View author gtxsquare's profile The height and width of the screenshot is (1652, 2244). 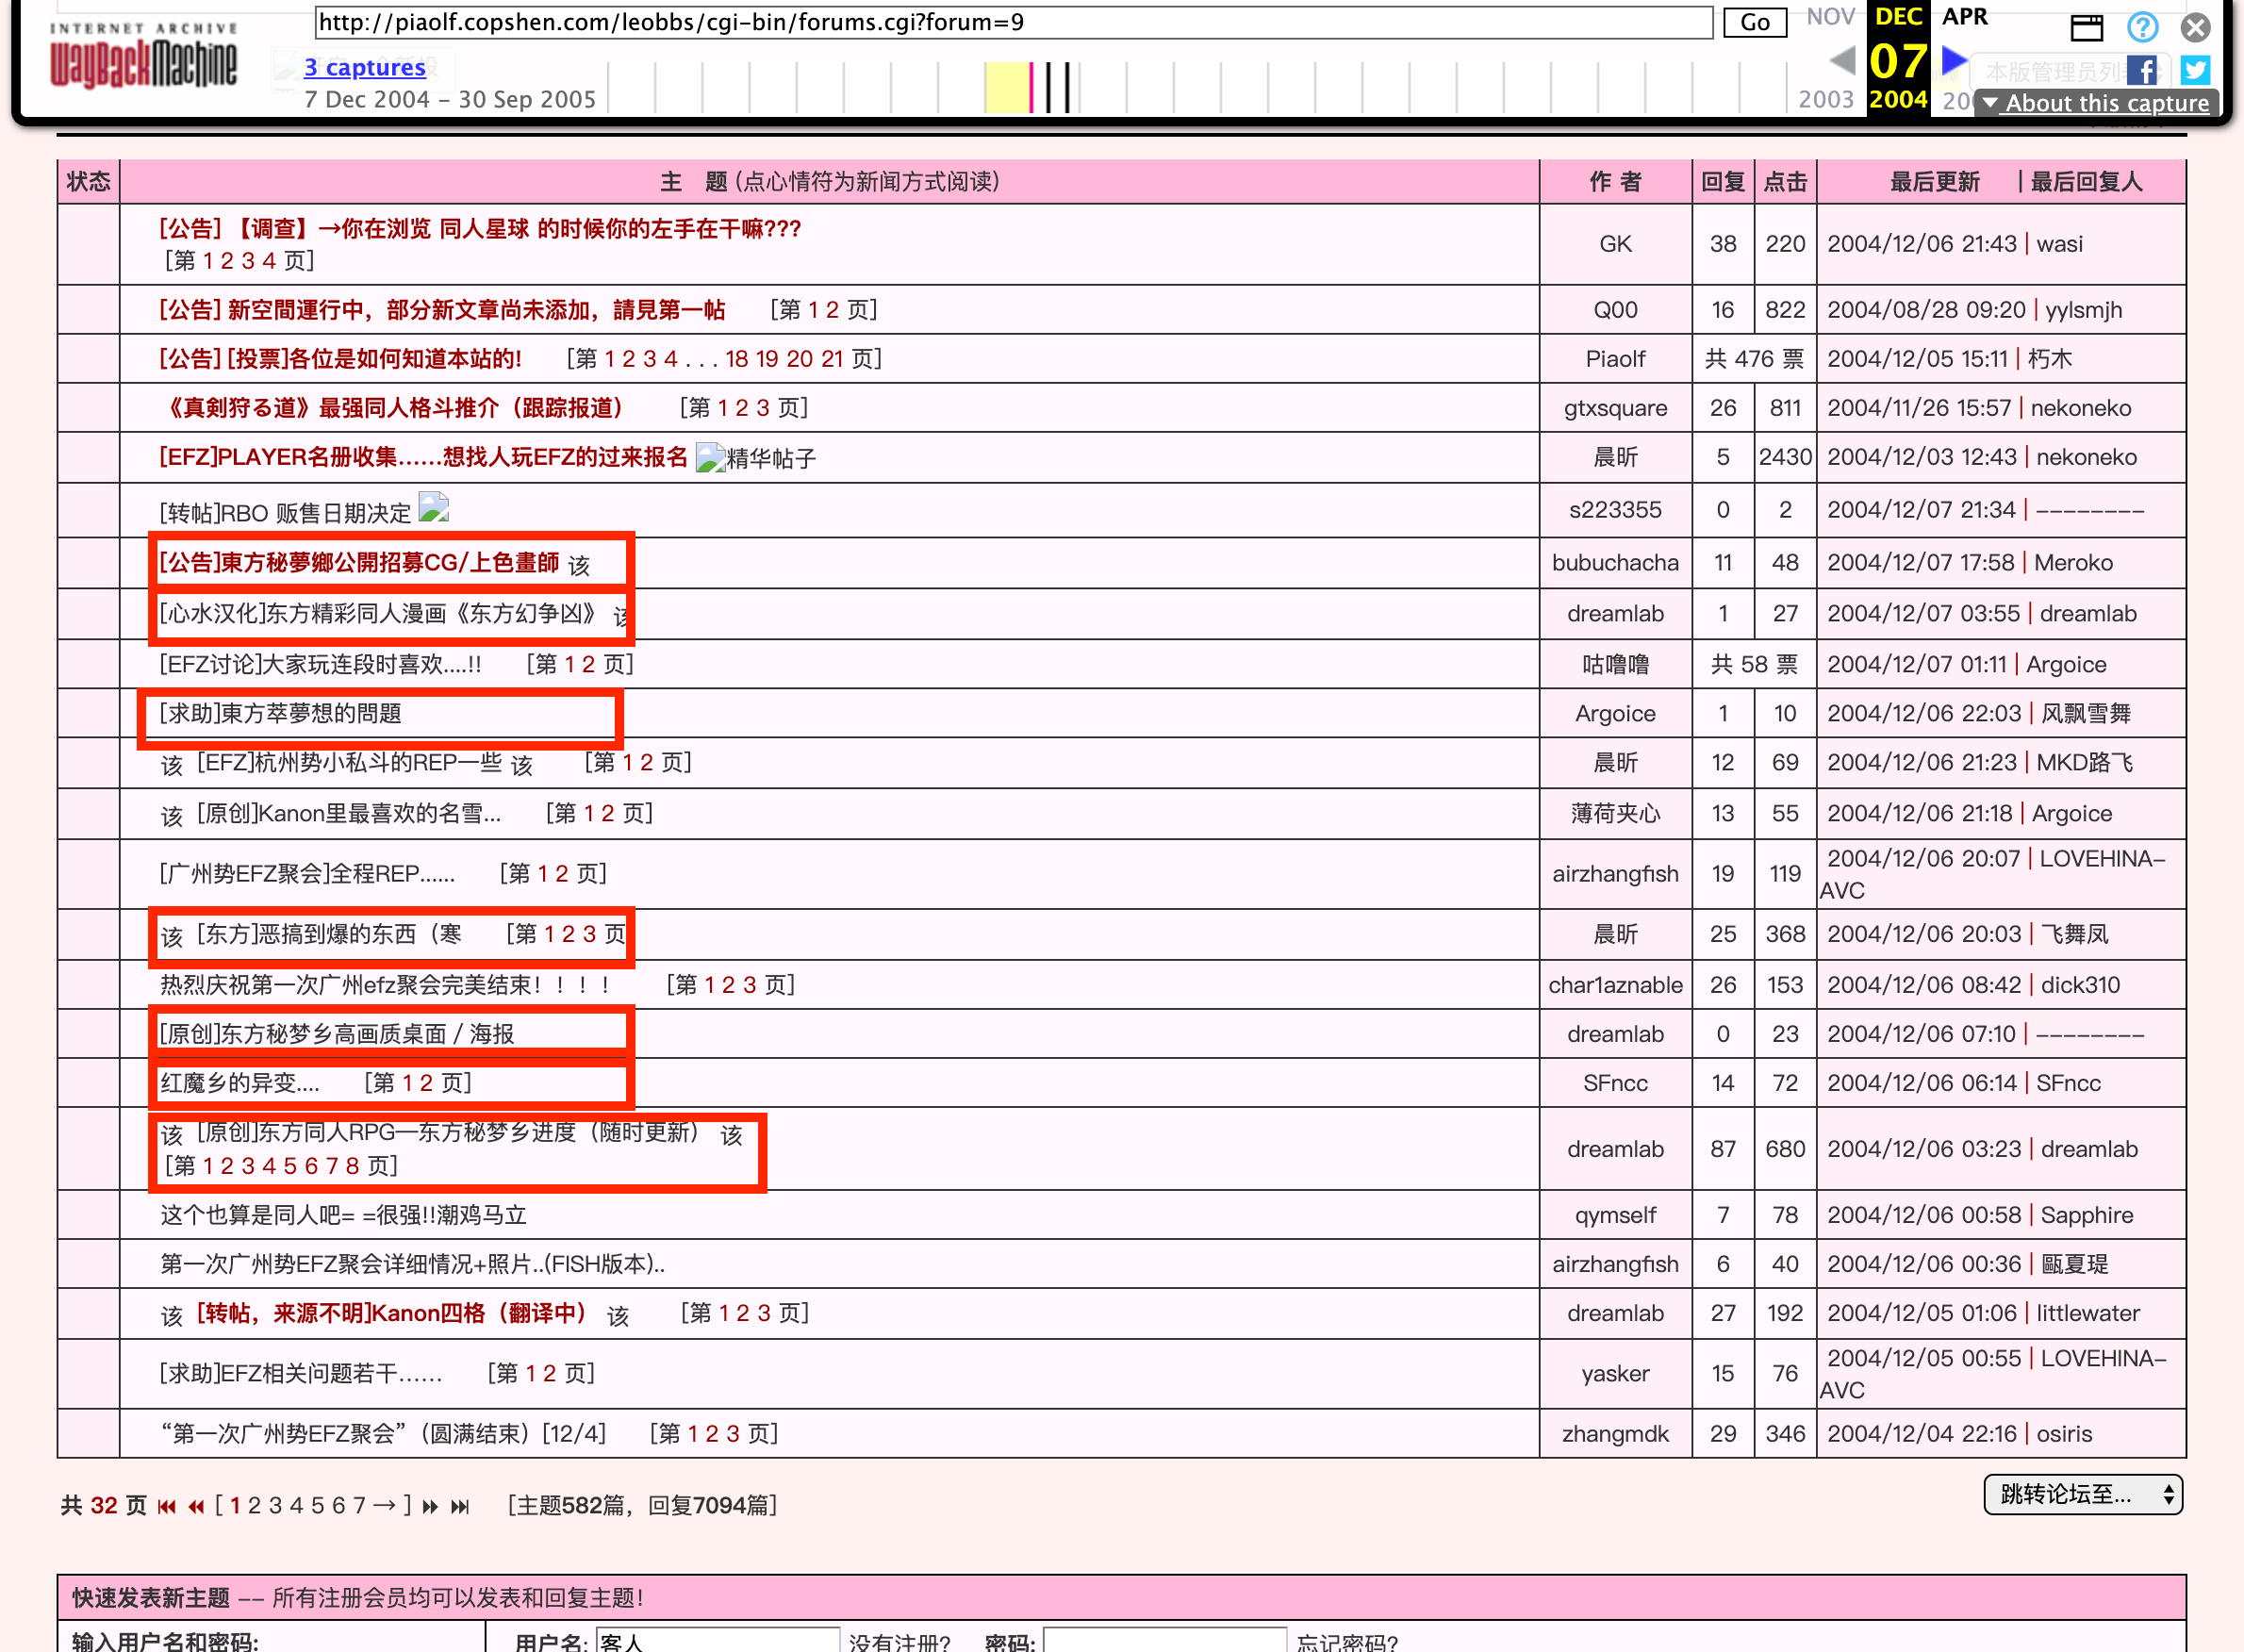(x=1615, y=408)
